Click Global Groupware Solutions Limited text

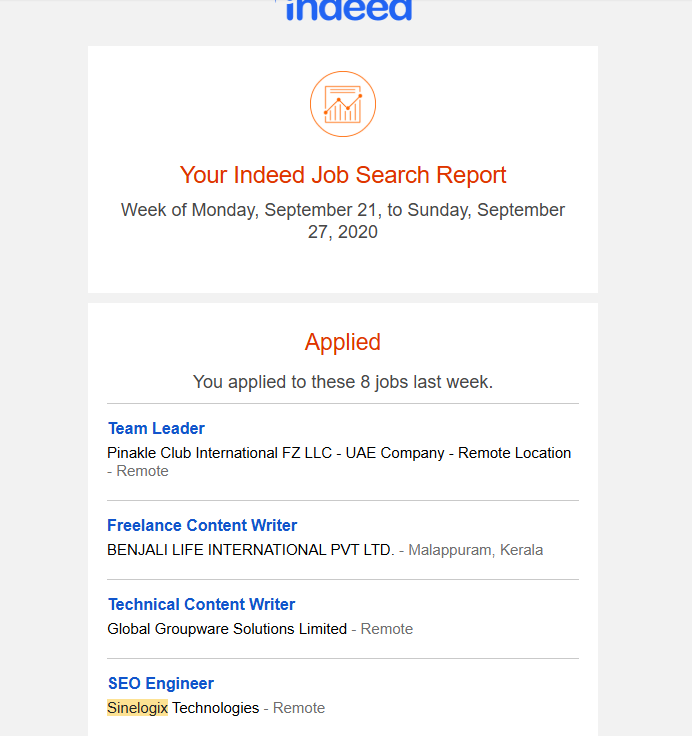pos(227,629)
